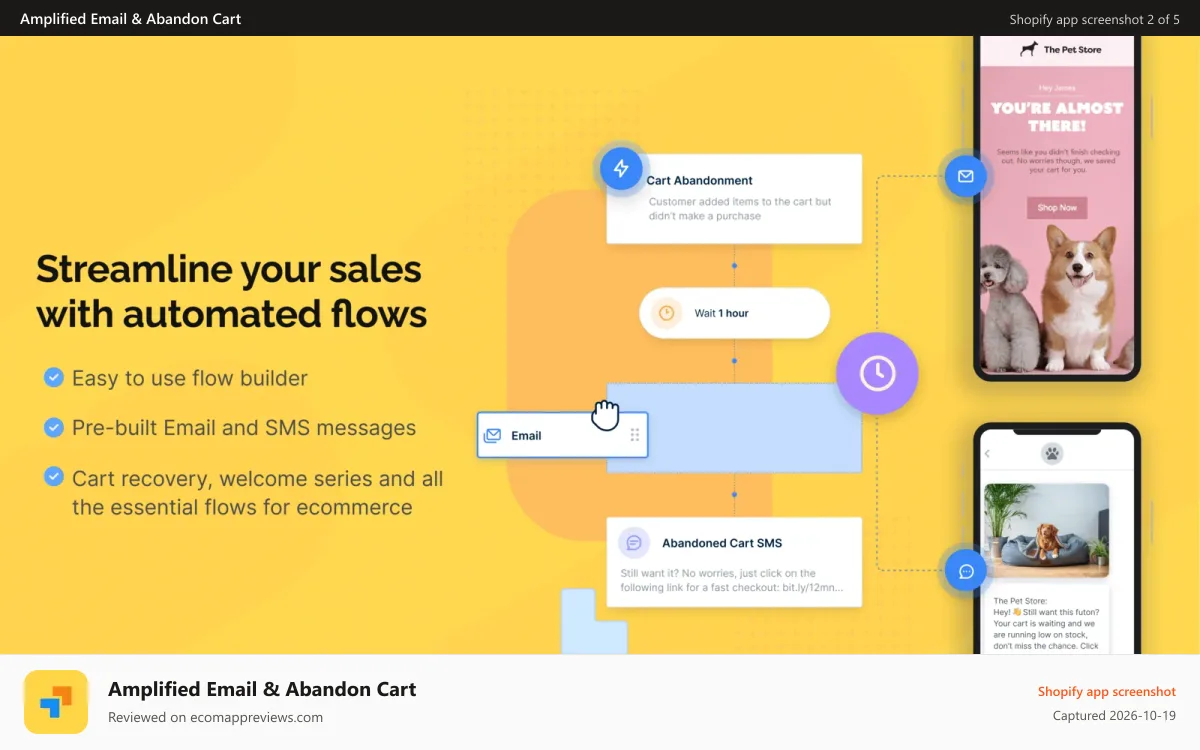Click 'Shopify app screenshot 2 of 5' text
Image resolution: width=1200 pixels, height=750 pixels.
pos(1095,19)
